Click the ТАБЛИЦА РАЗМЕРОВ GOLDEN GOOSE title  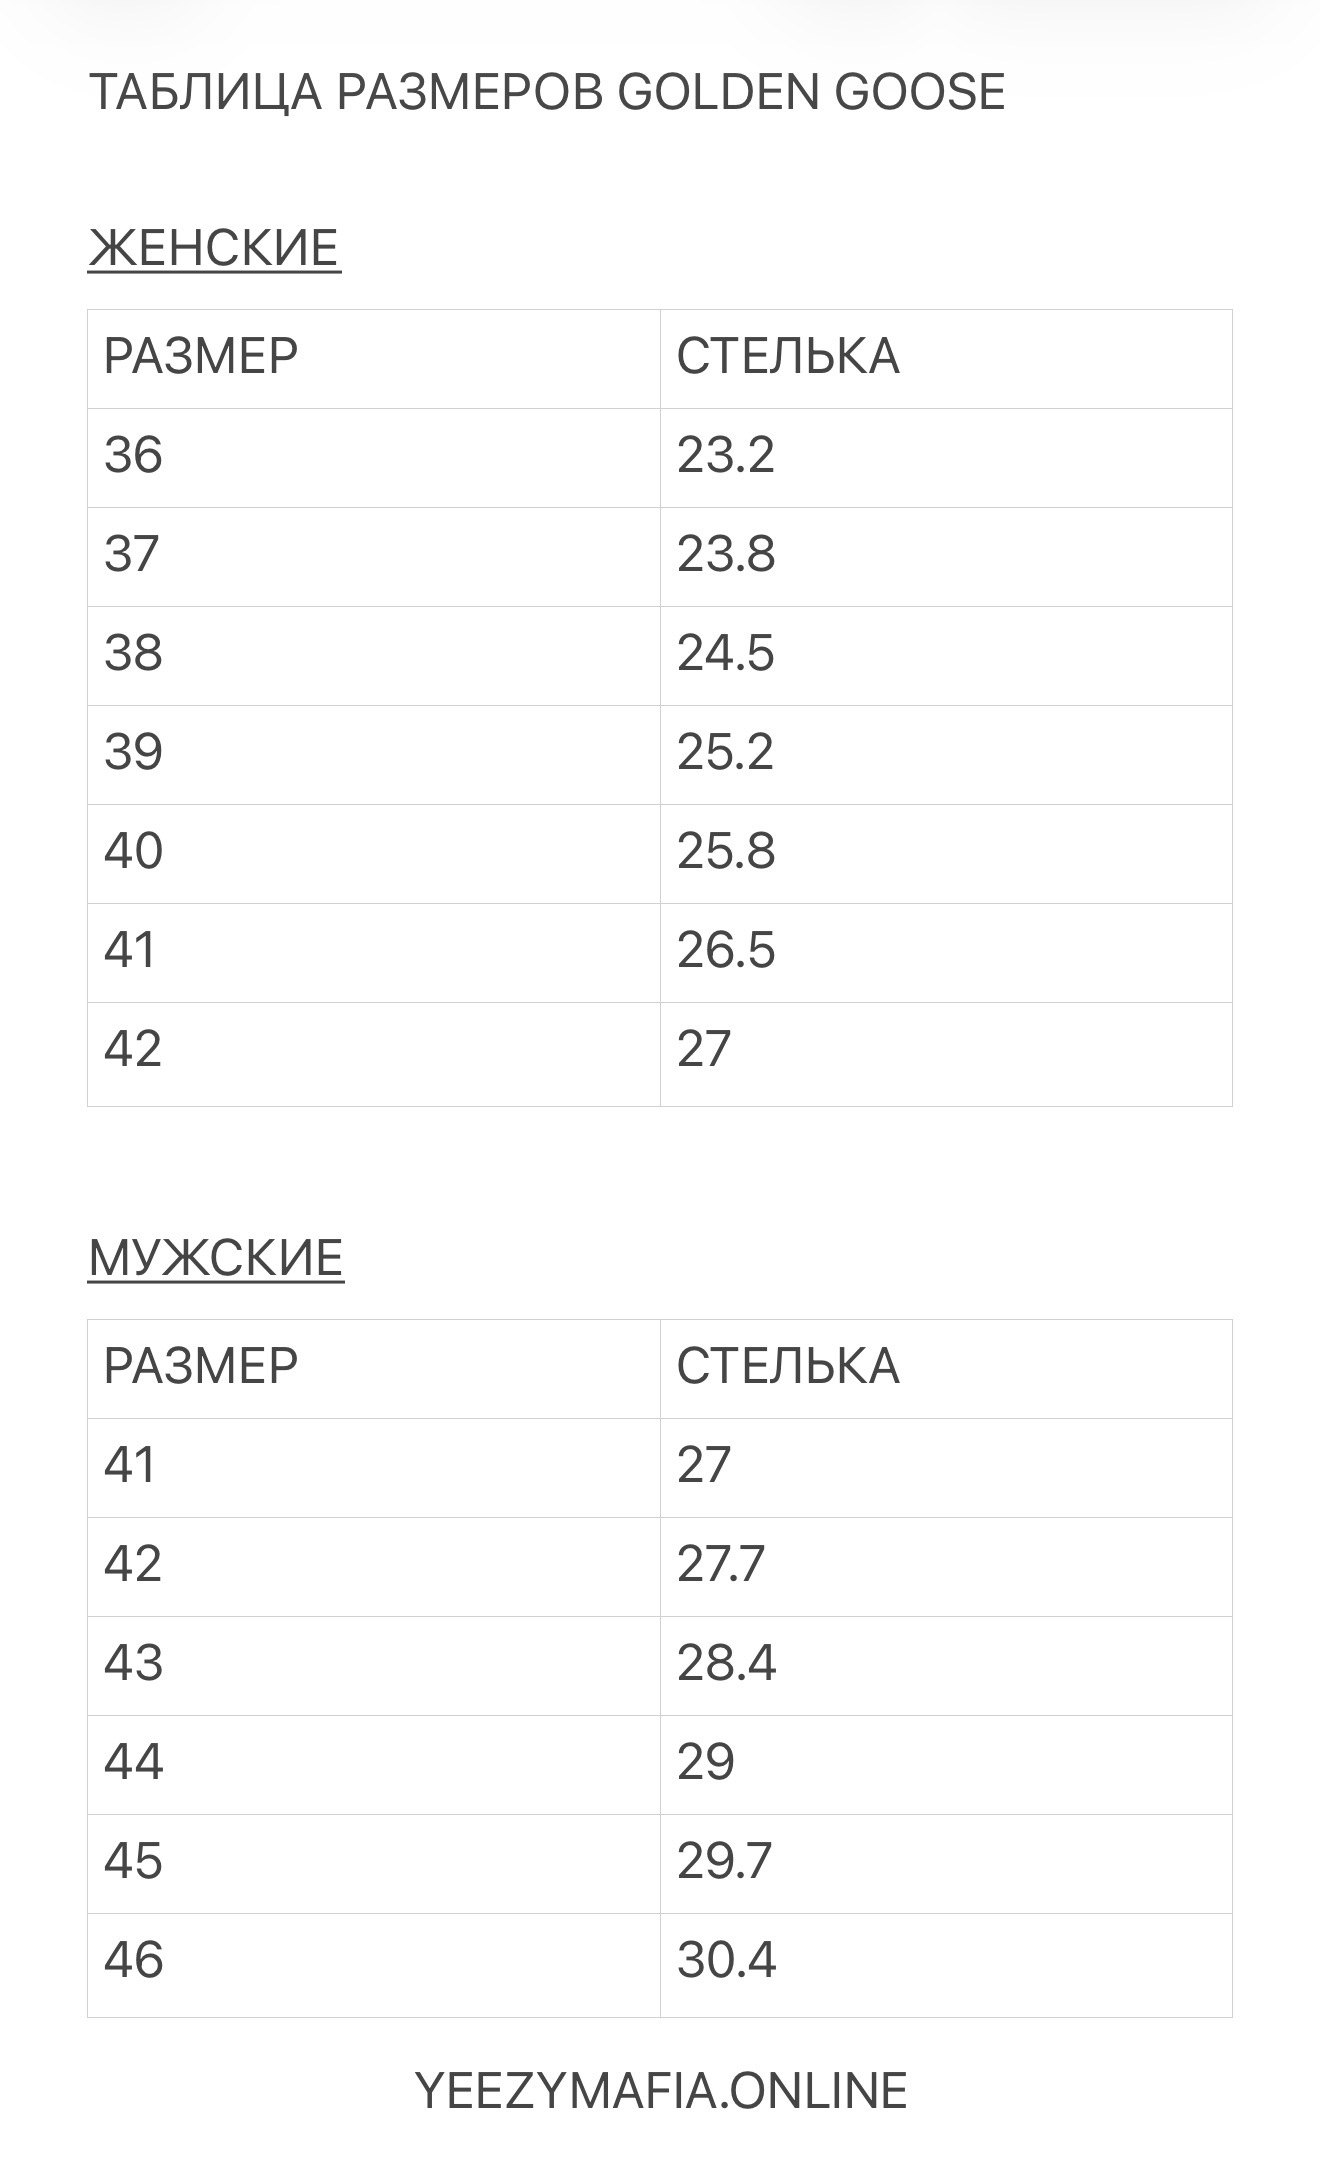[547, 92]
